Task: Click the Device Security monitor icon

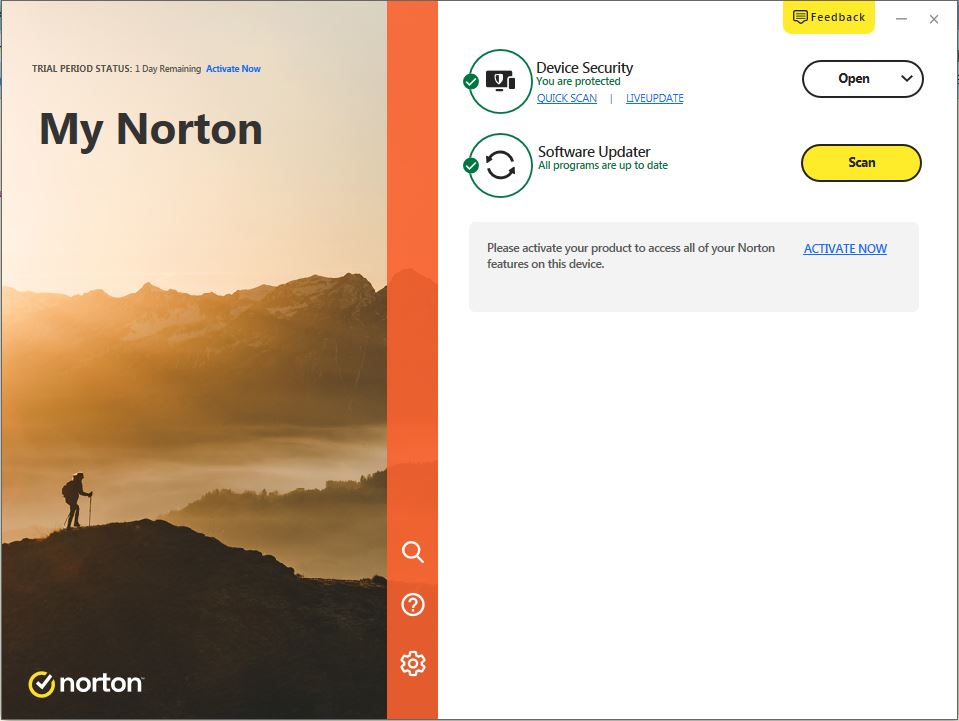Action: coord(500,81)
